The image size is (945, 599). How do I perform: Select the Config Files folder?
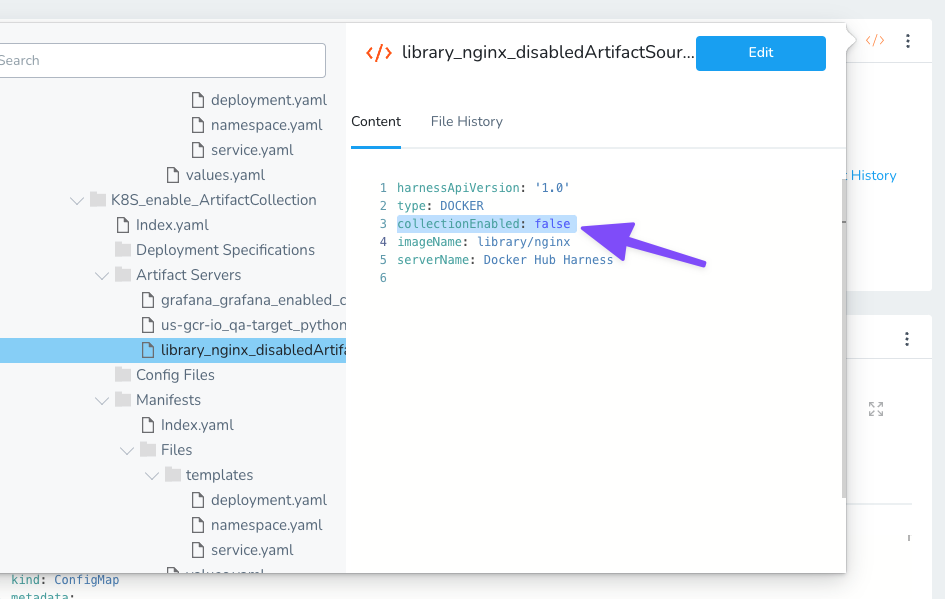click(175, 375)
